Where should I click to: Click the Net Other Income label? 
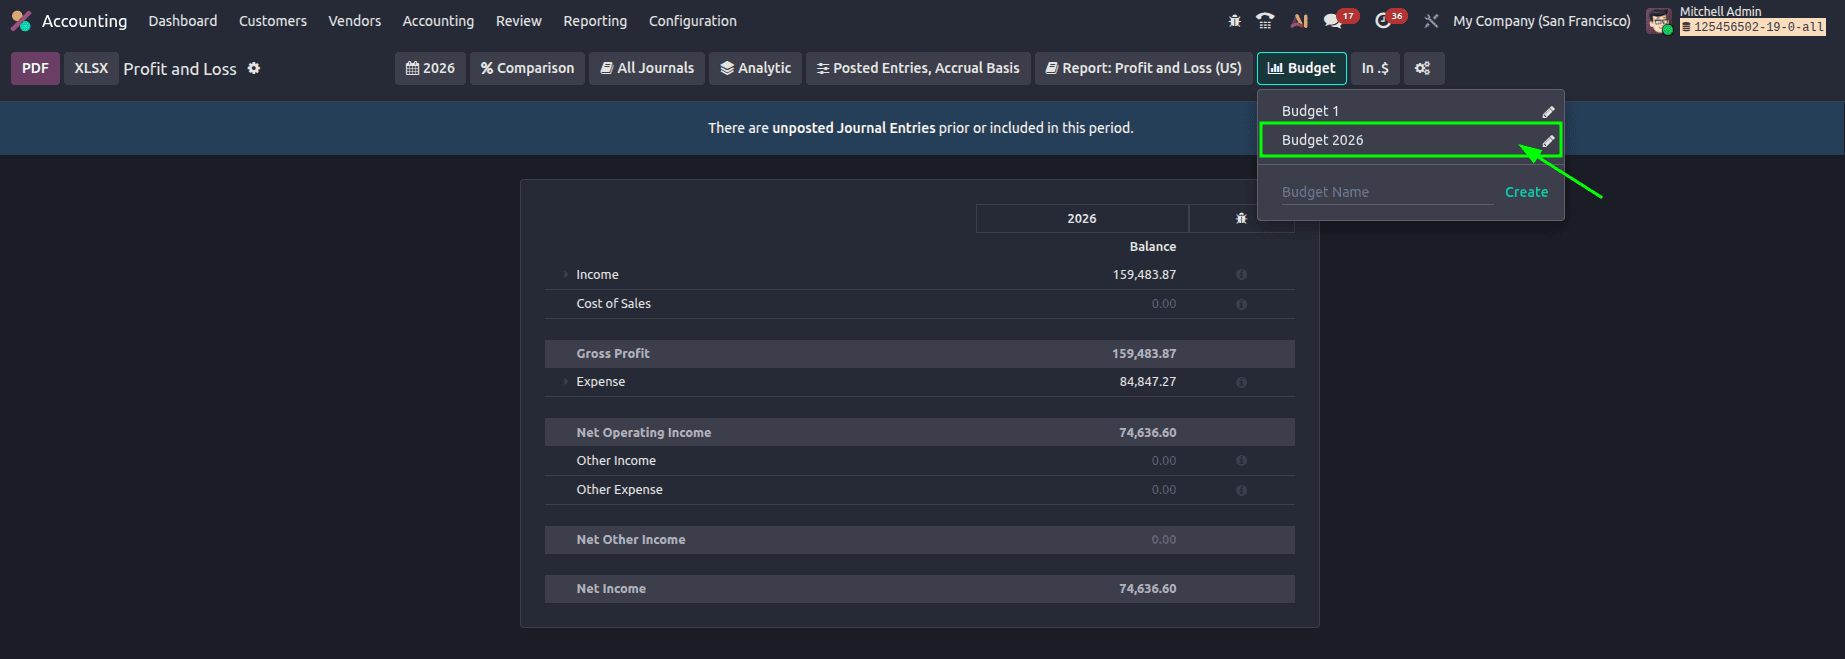pos(631,540)
